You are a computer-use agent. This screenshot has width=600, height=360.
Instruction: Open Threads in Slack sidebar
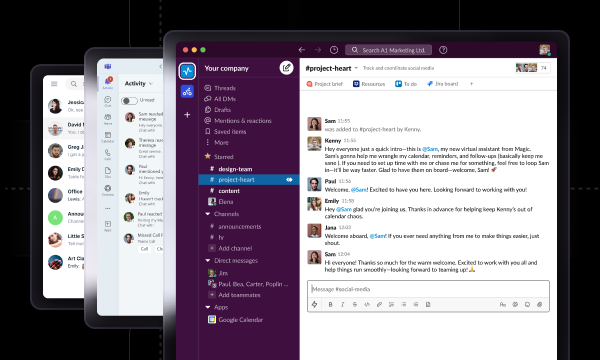coord(220,88)
